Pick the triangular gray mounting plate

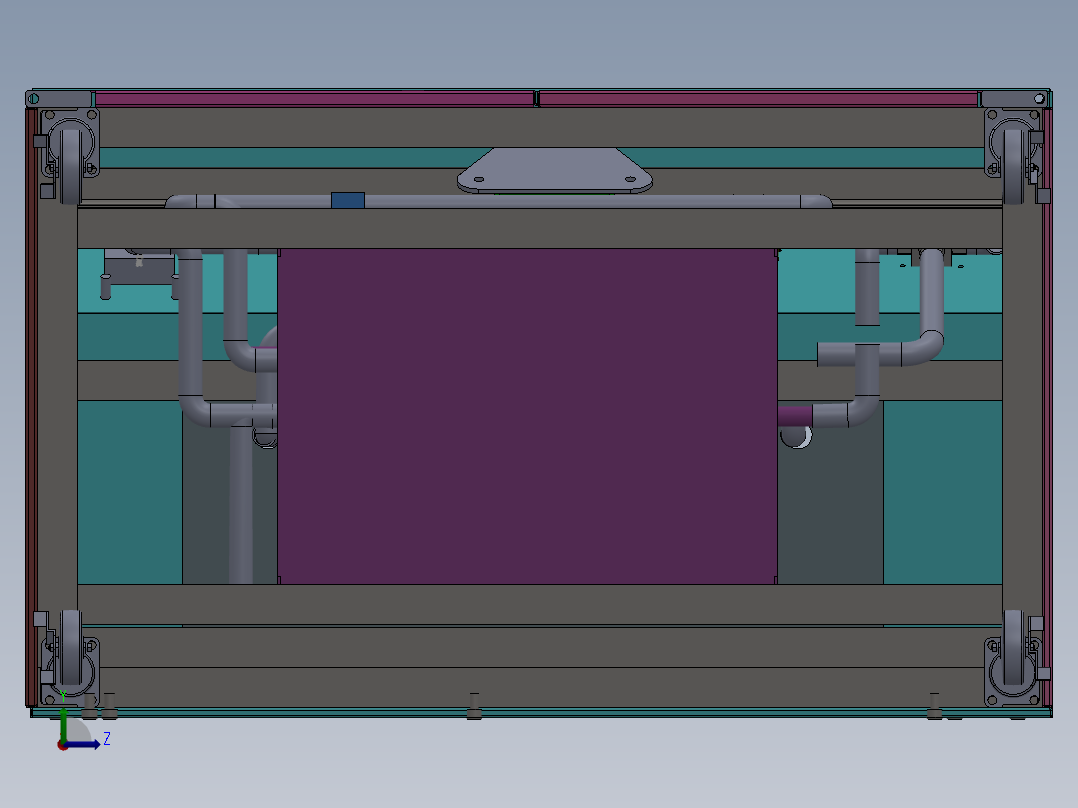[x=555, y=170]
